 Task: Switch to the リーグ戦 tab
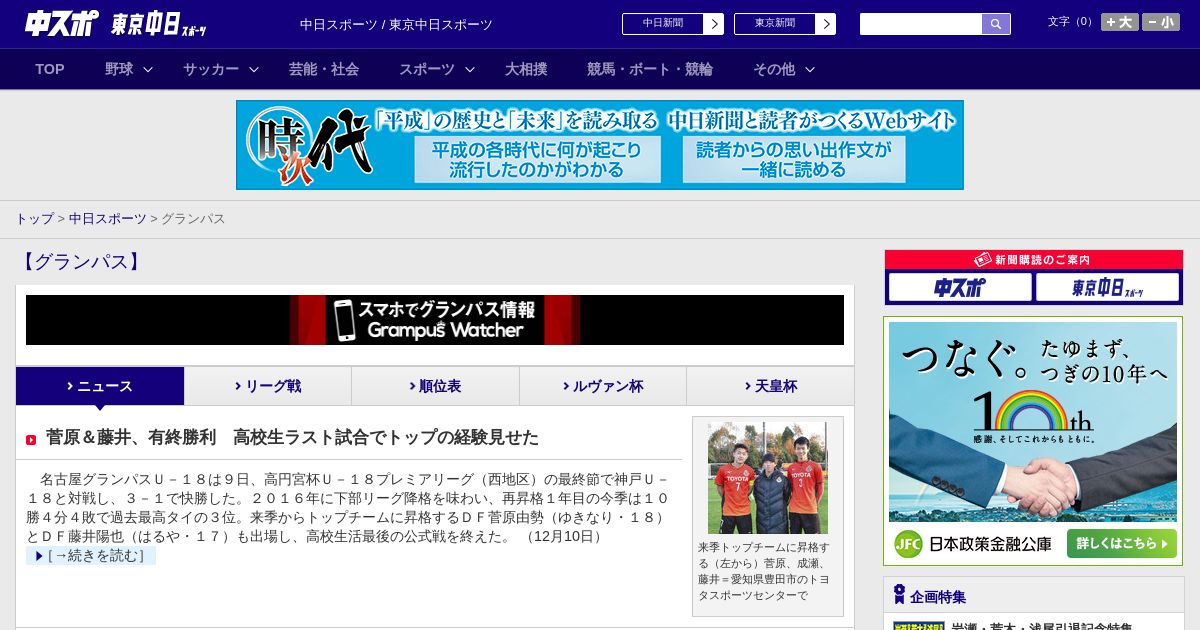268,386
